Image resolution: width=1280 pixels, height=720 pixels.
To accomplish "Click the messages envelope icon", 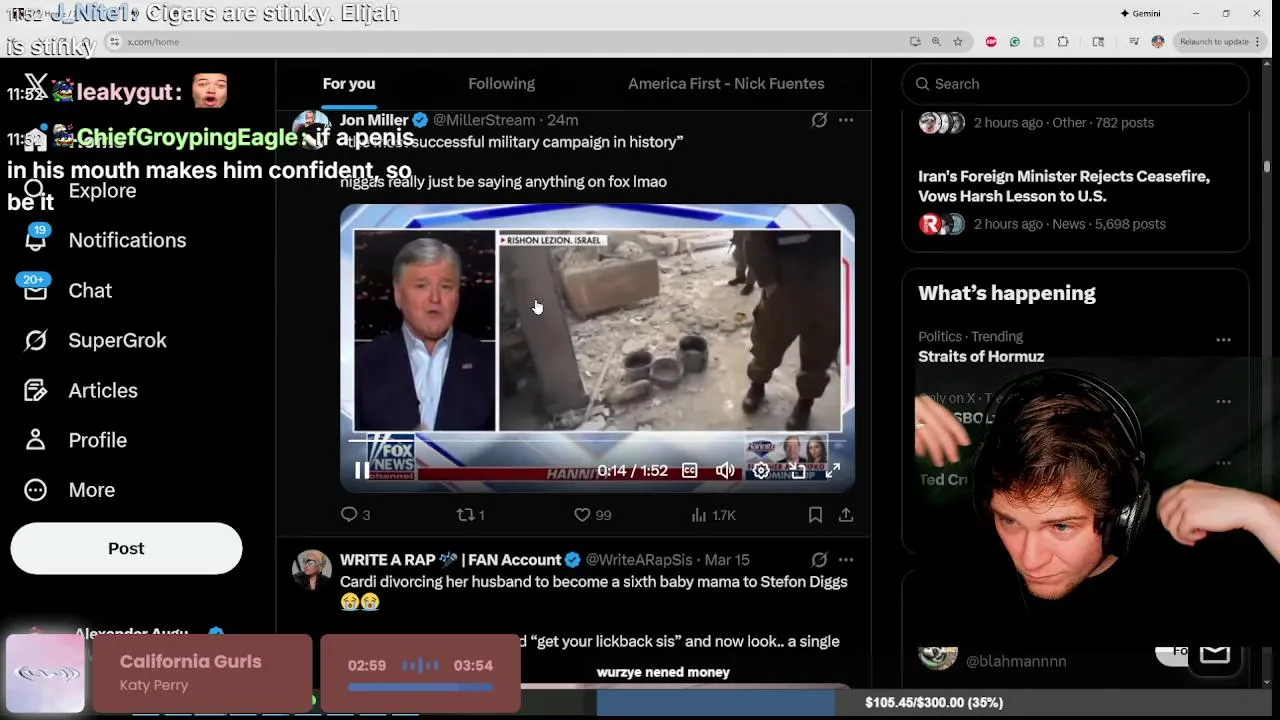I will (1215, 655).
